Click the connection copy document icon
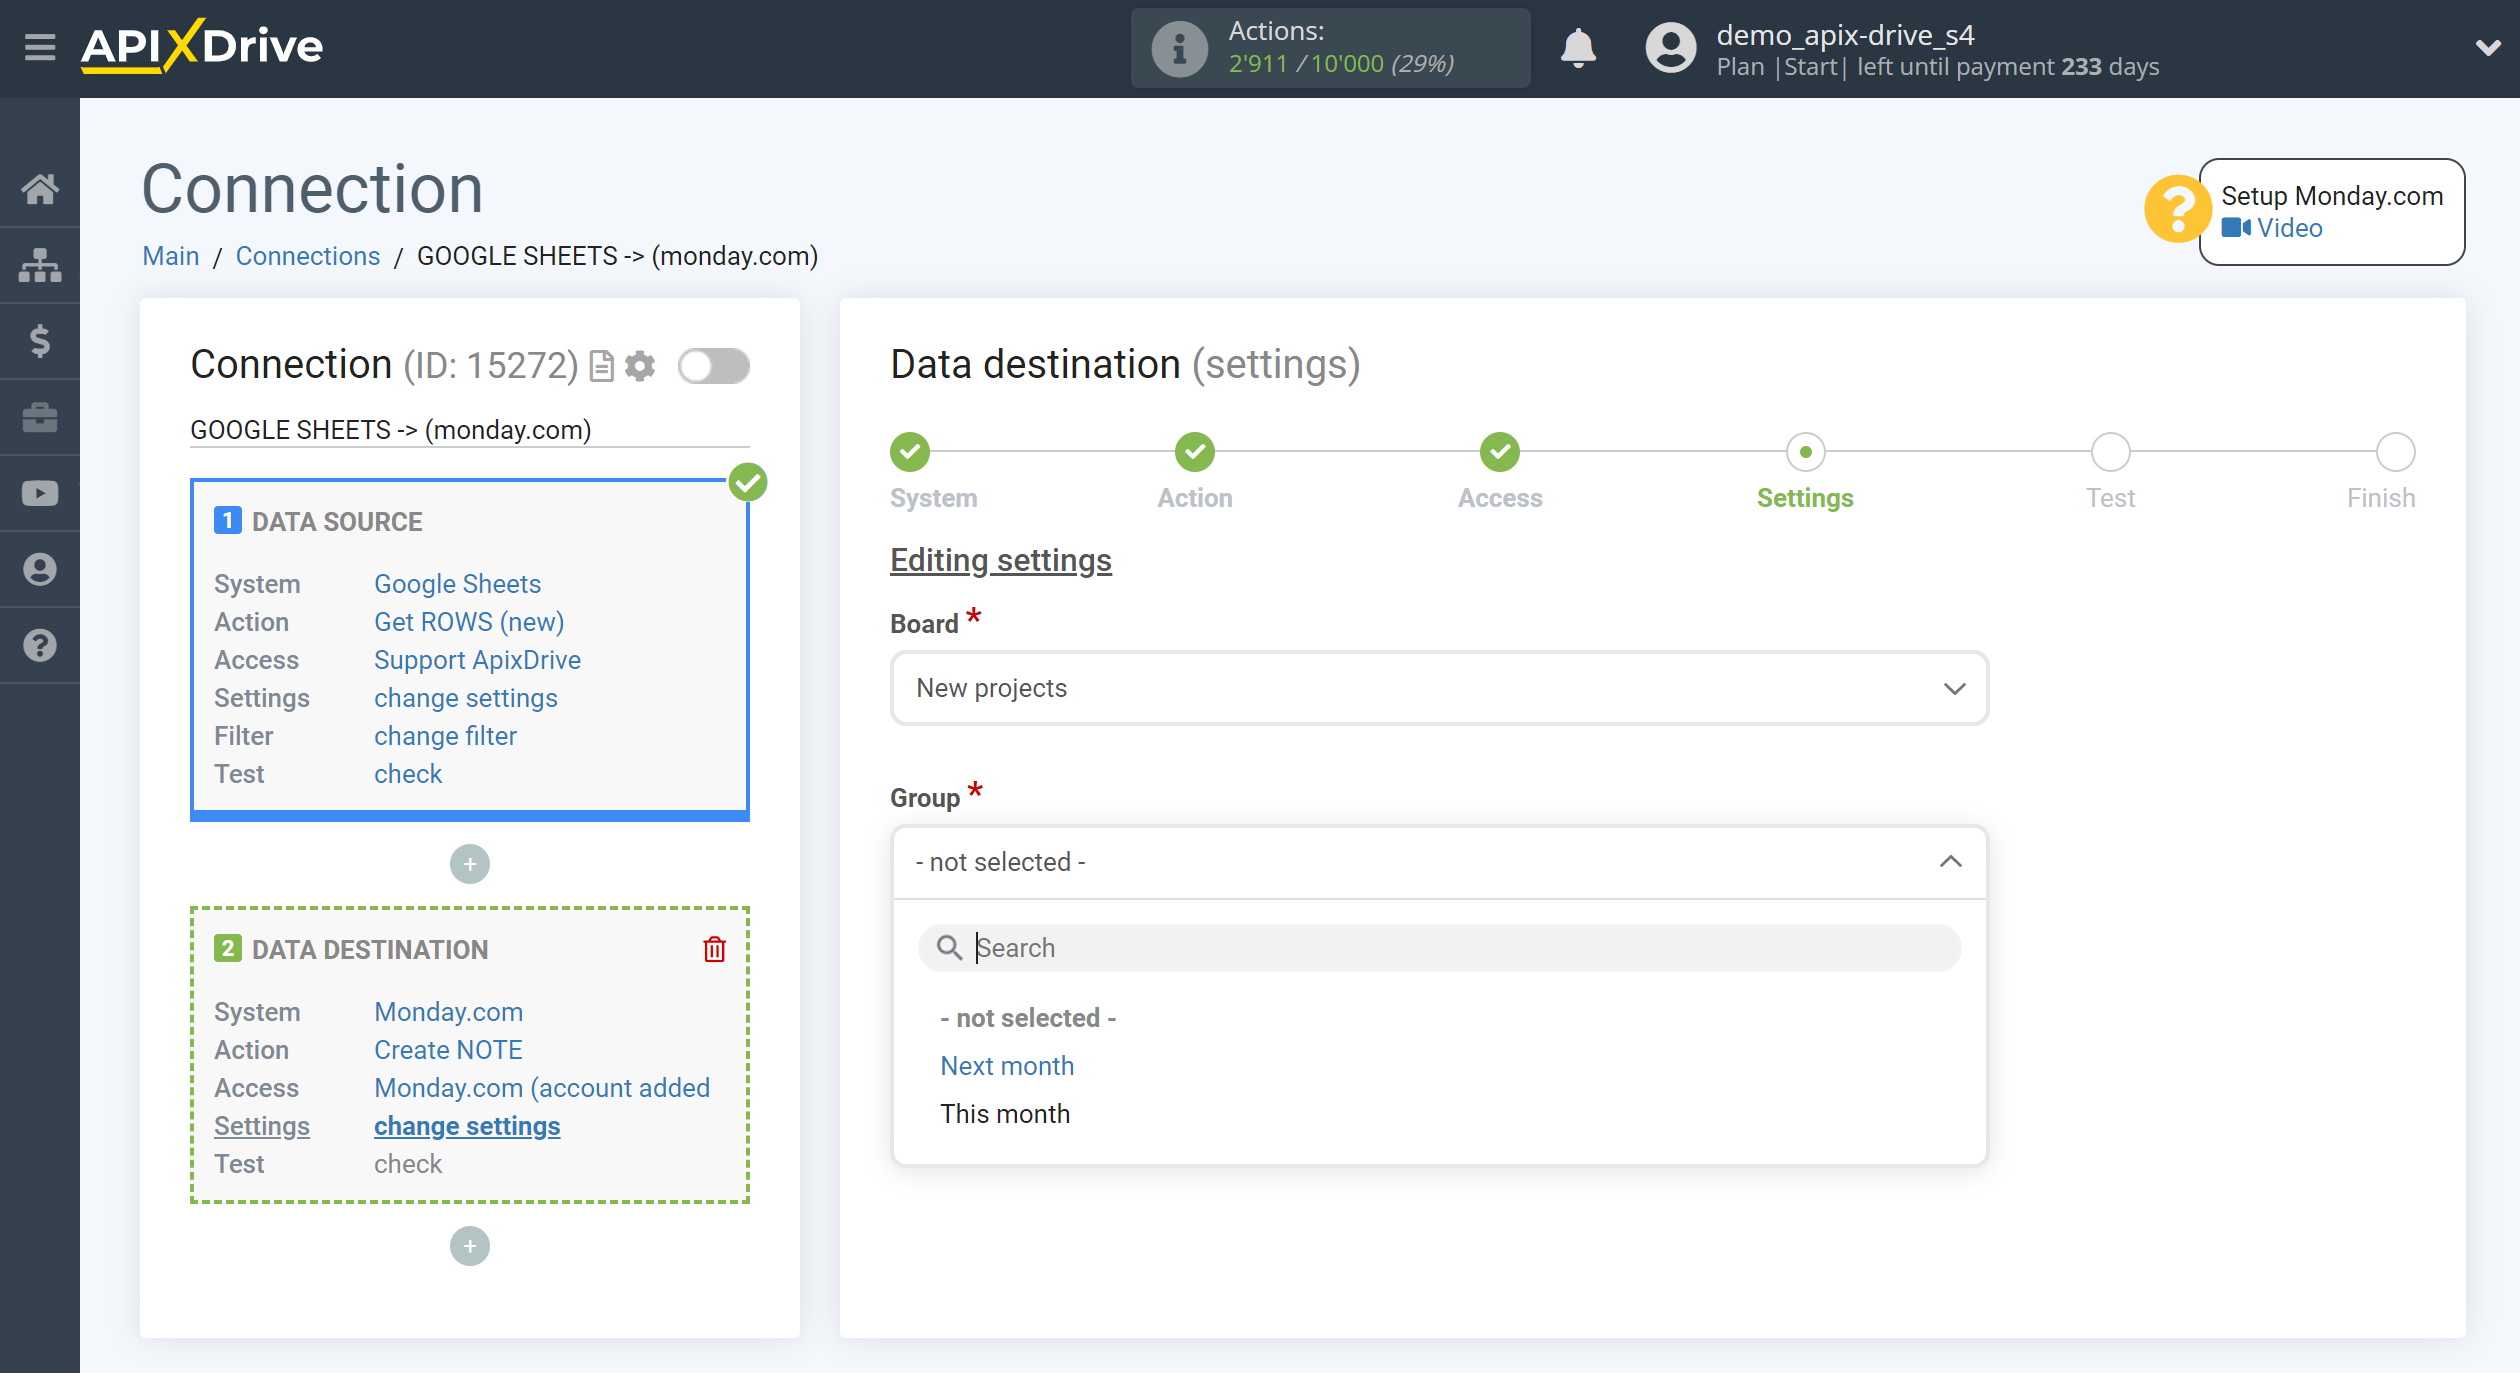Viewport: 2520px width, 1373px height. tap(601, 366)
